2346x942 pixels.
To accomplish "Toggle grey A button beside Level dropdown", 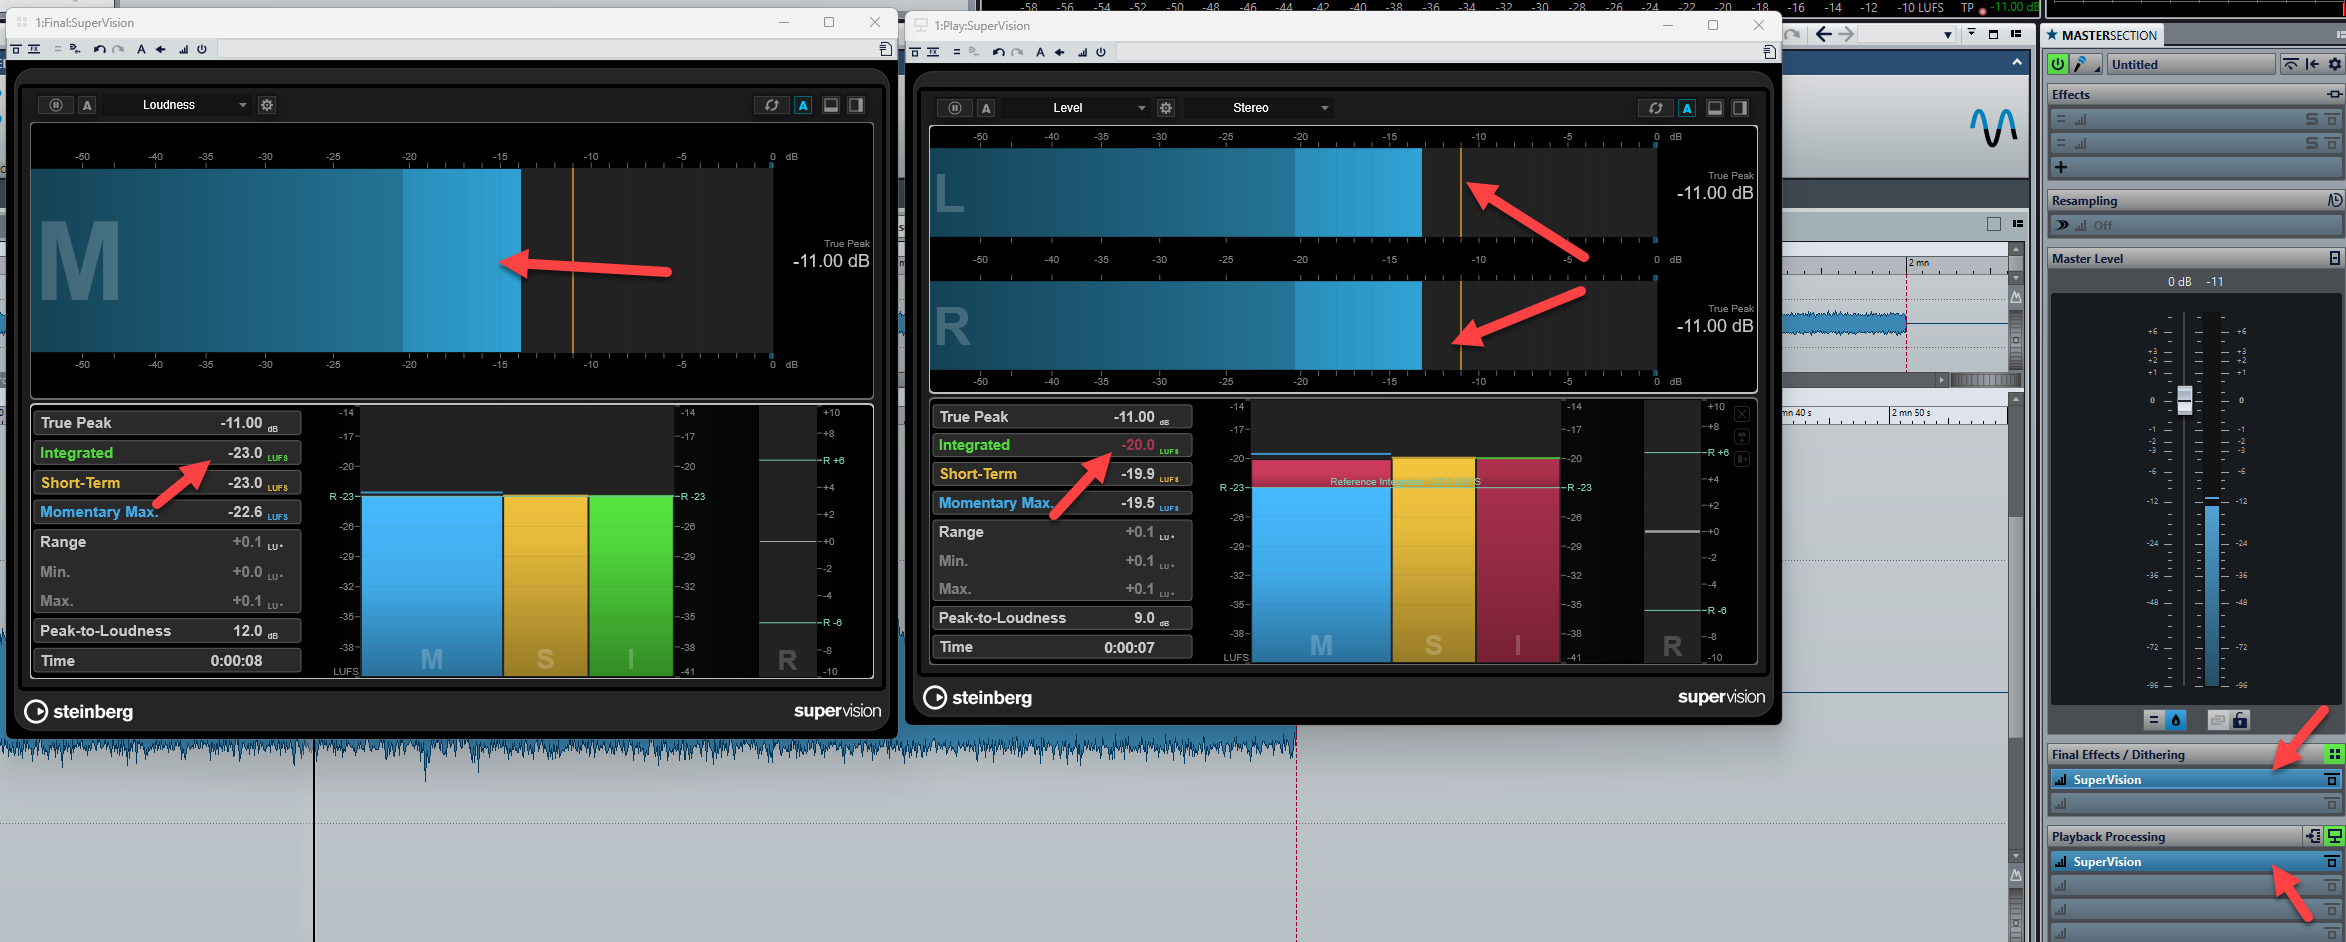I will [x=986, y=108].
